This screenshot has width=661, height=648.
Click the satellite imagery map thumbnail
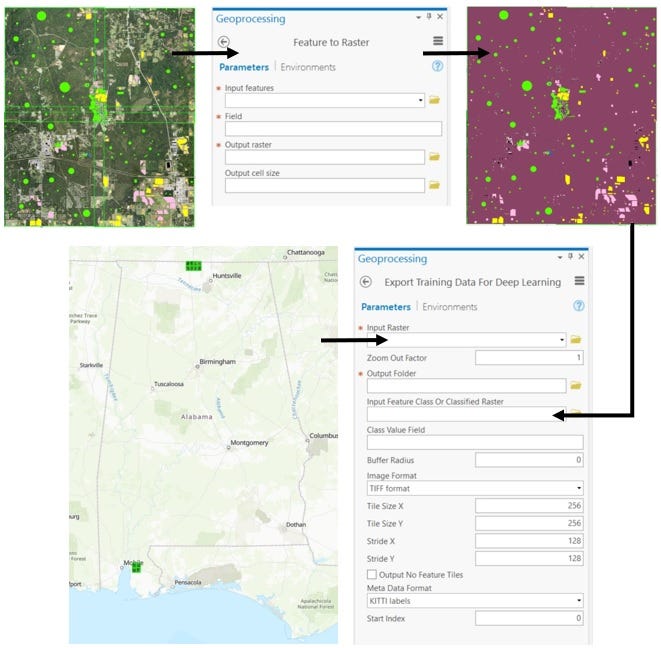[x=99, y=117]
